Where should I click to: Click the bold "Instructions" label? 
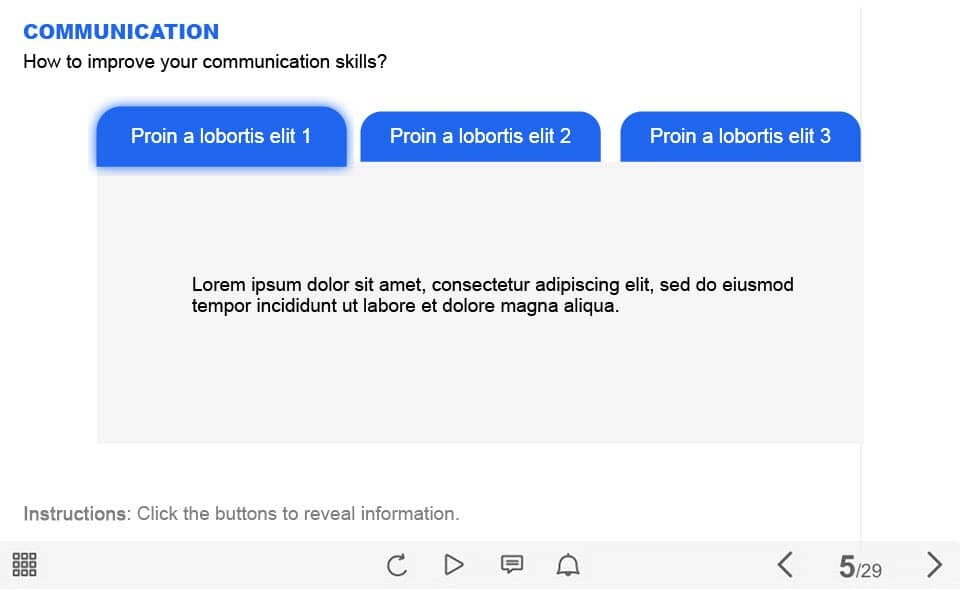coord(75,514)
